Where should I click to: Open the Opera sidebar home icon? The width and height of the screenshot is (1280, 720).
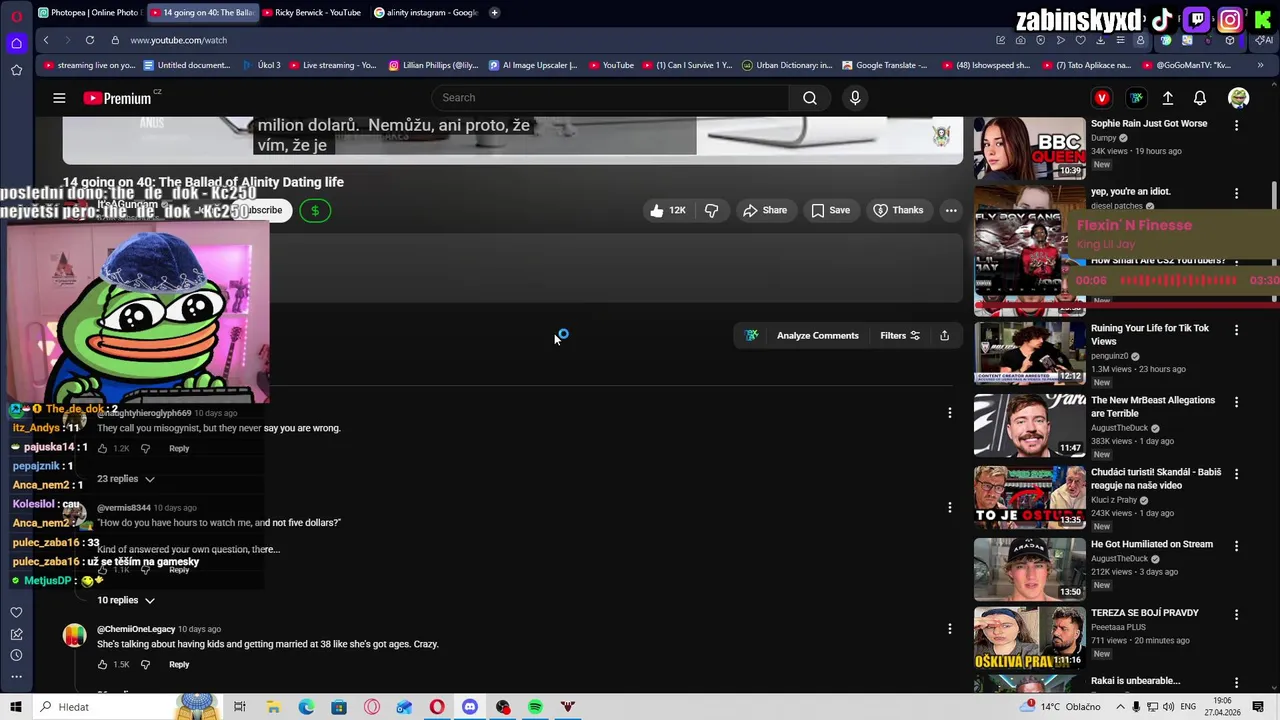16,43
